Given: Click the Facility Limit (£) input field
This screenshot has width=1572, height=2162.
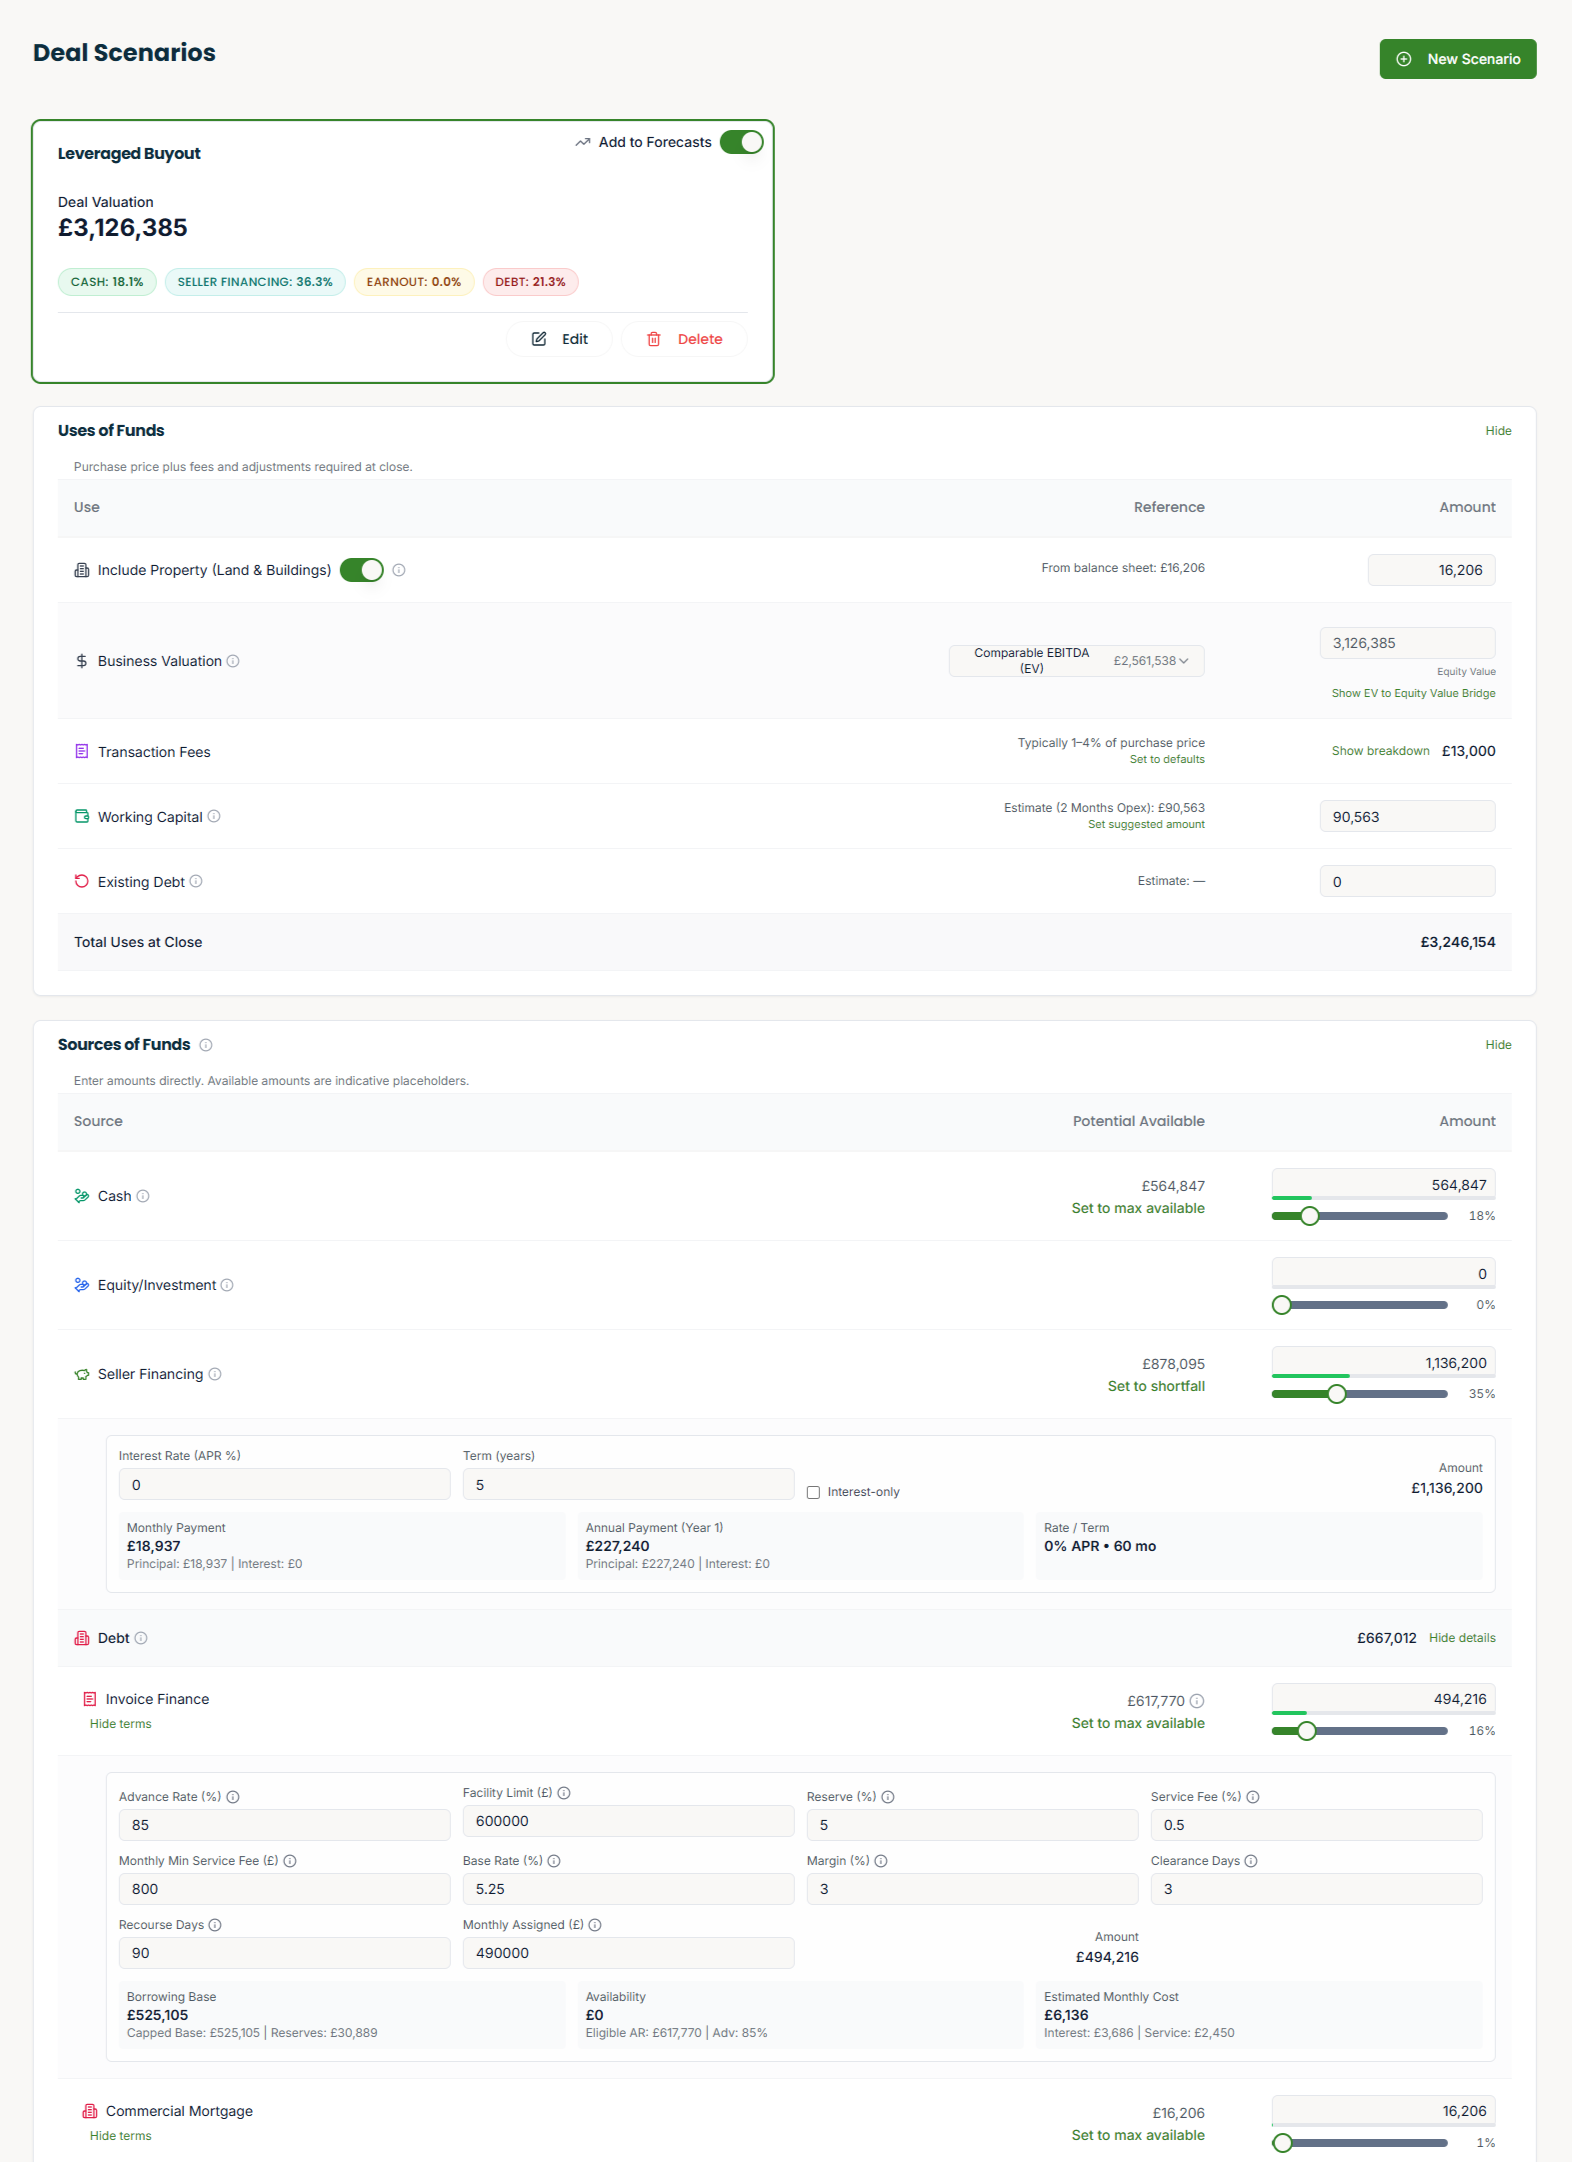Looking at the screenshot, I should click(x=628, y=1821).
